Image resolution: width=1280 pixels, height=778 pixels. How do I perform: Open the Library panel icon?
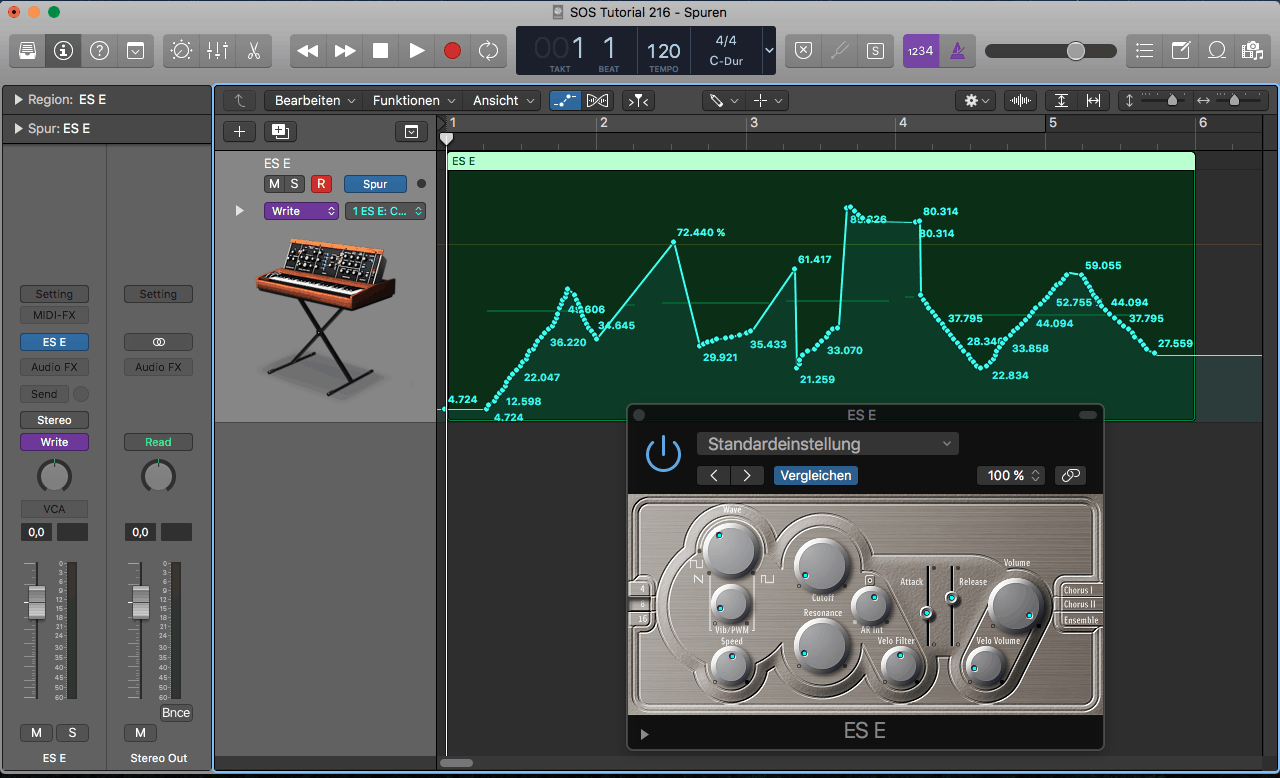(x=28, y=50)
